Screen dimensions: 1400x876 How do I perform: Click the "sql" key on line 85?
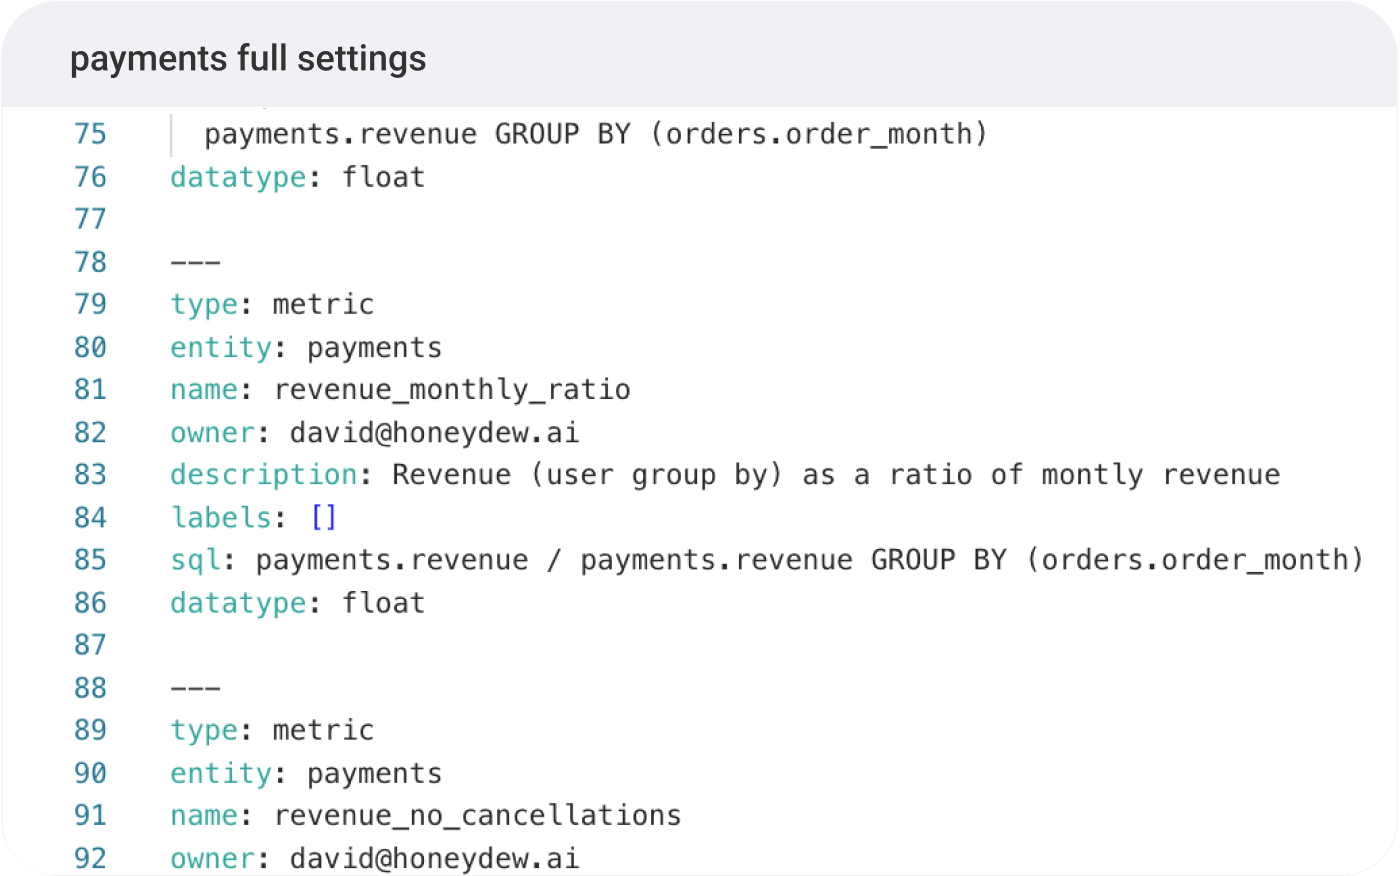point(195,559)
